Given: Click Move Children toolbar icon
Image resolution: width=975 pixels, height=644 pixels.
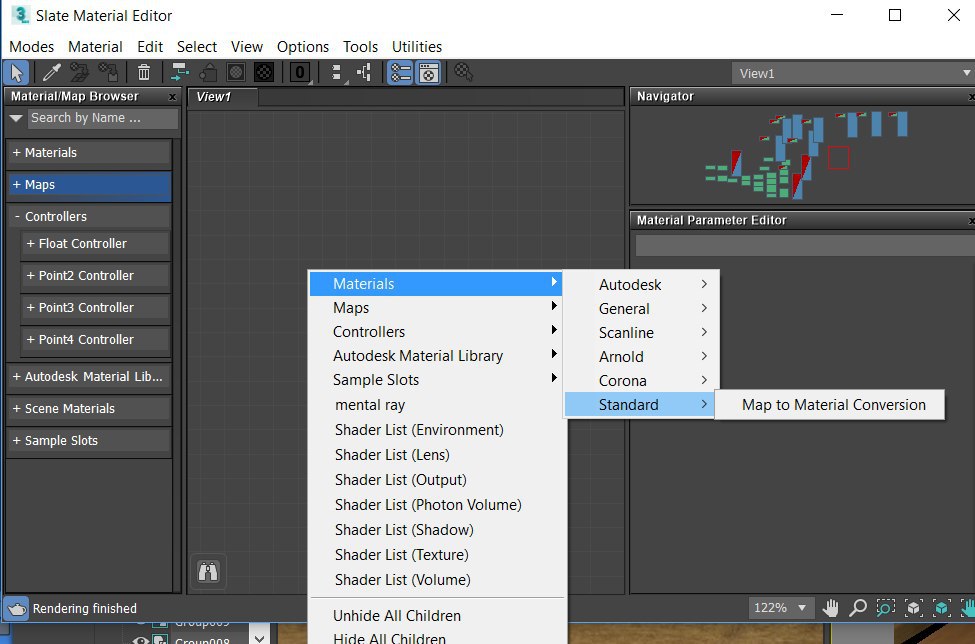Looking at the screenshot, I should click(x=180, y=73).
